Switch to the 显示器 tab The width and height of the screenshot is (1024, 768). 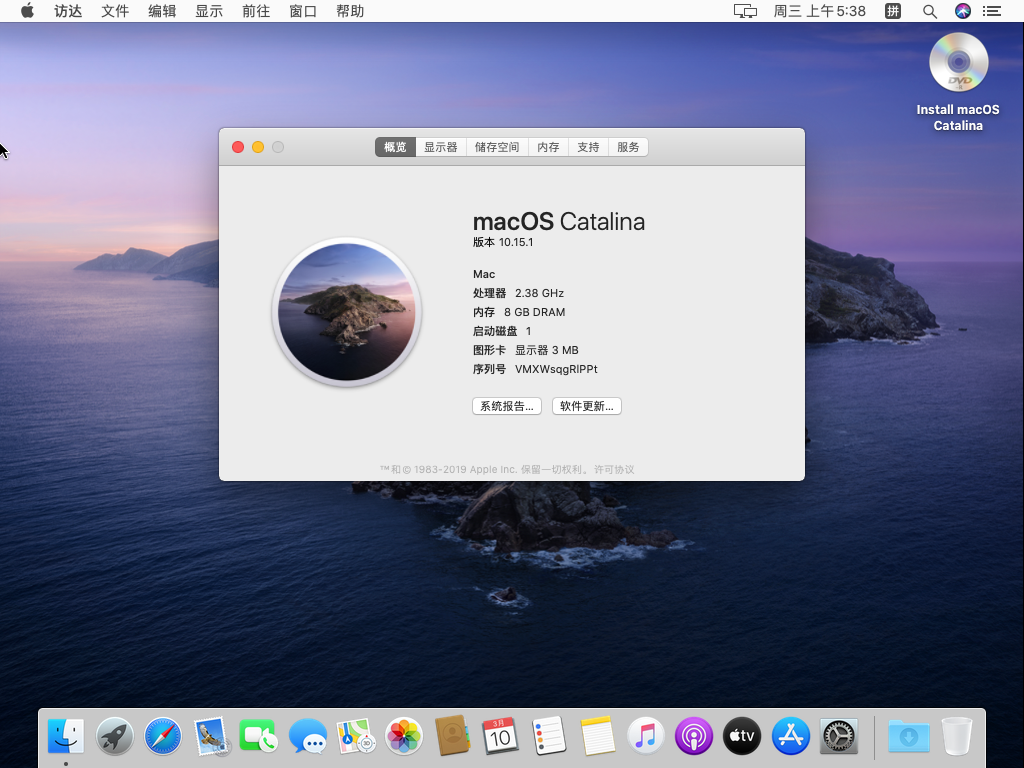[440, 147]
